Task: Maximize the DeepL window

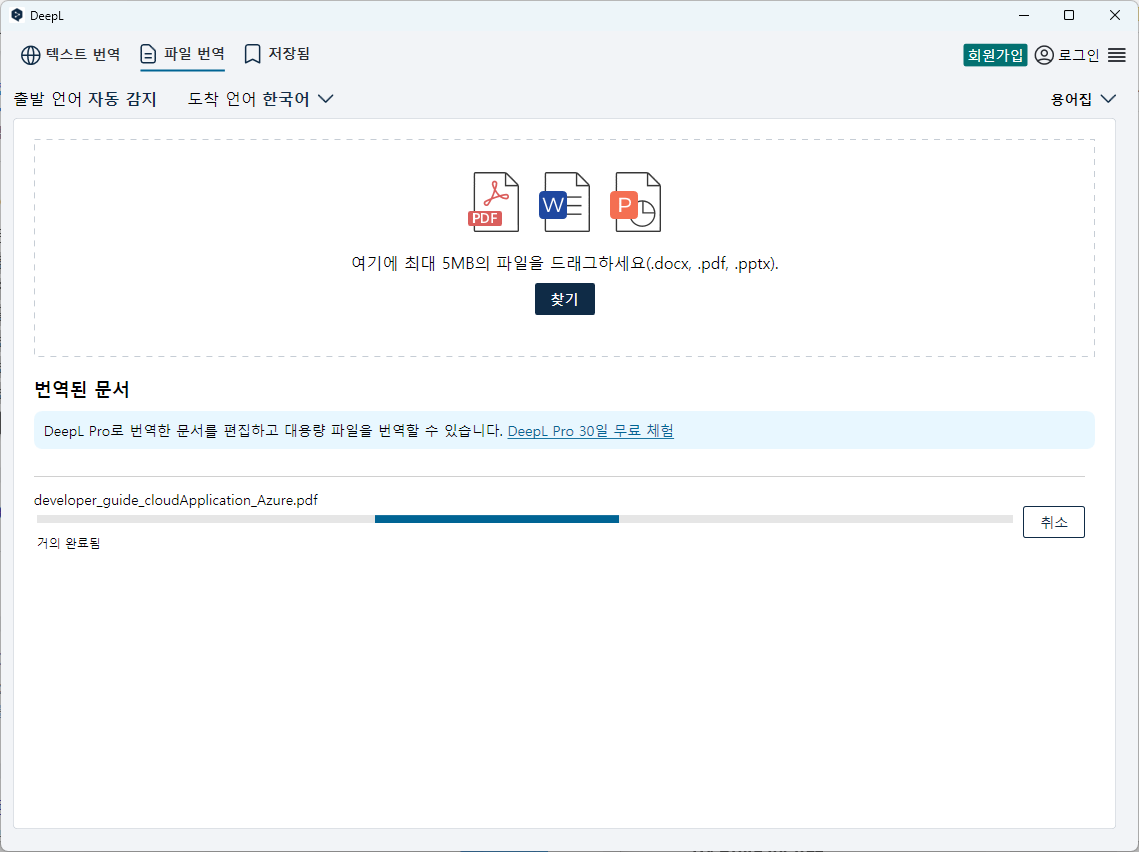Action: 1069,15
